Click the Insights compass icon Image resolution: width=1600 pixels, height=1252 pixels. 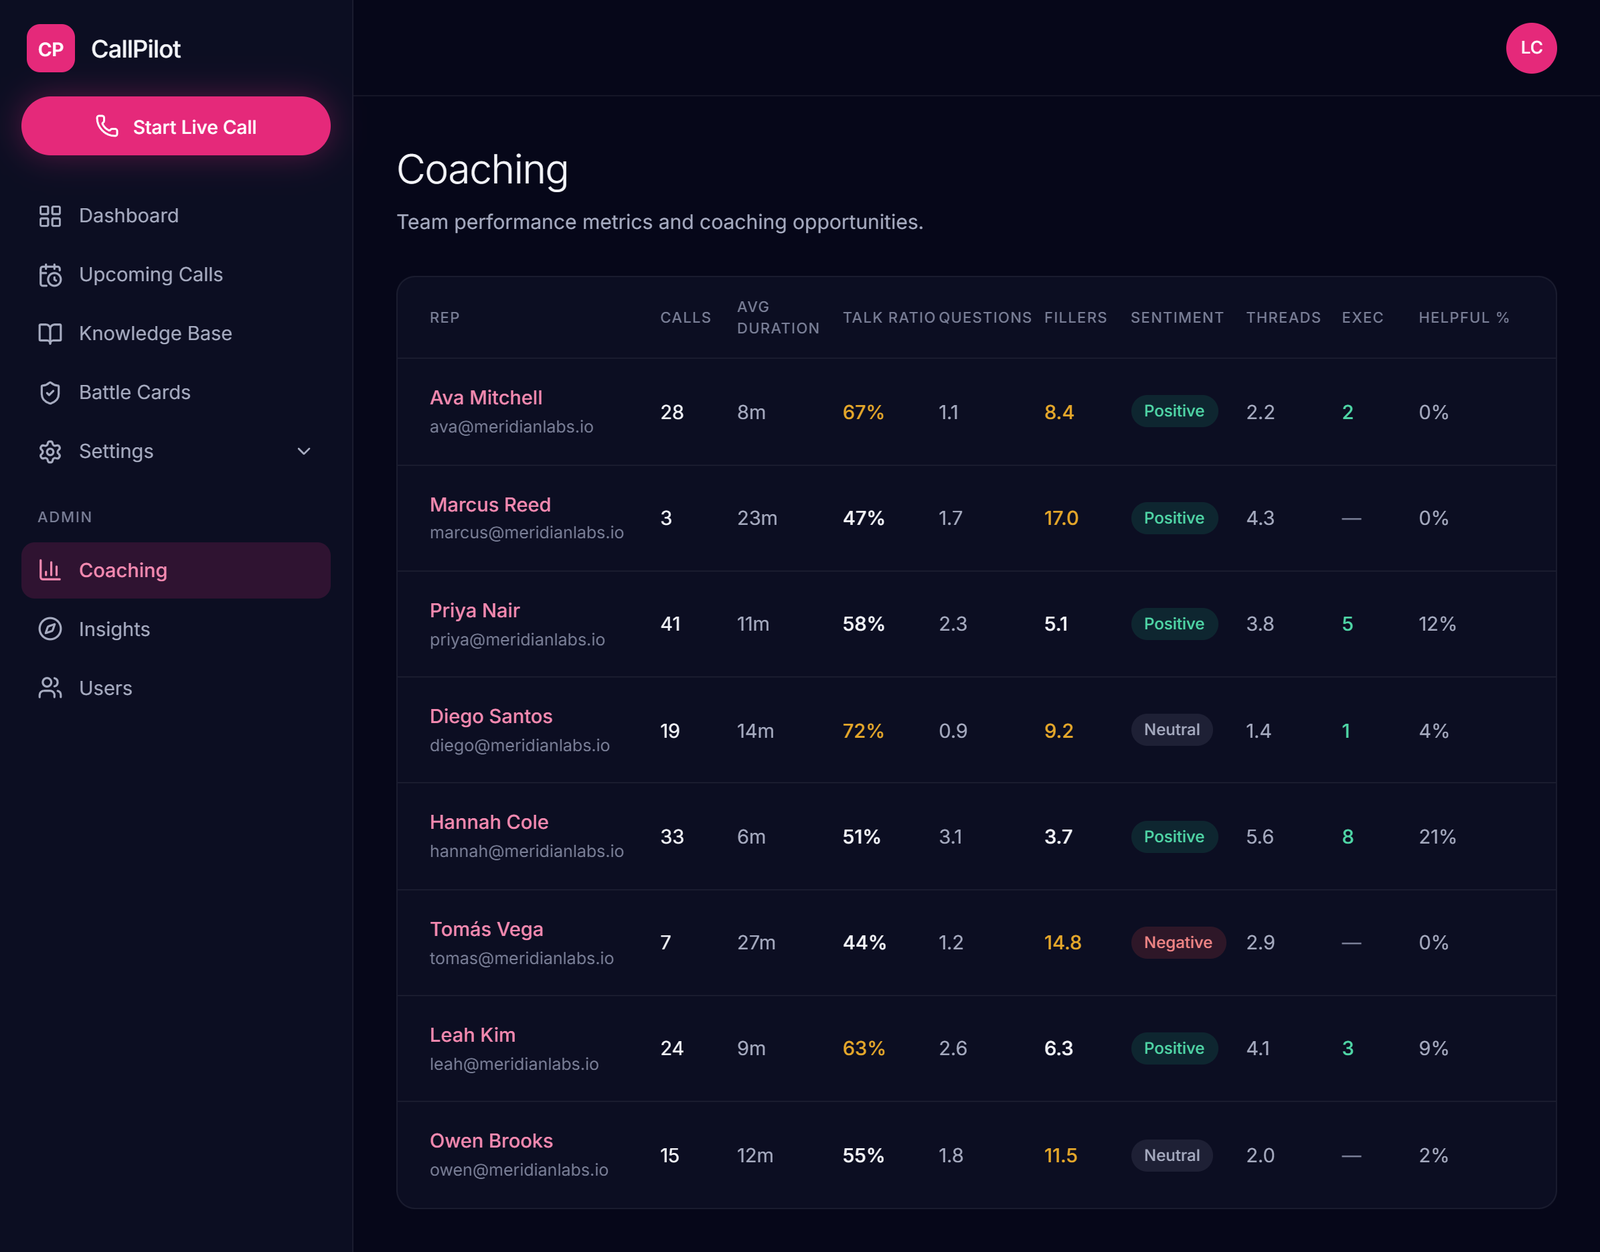50,629
